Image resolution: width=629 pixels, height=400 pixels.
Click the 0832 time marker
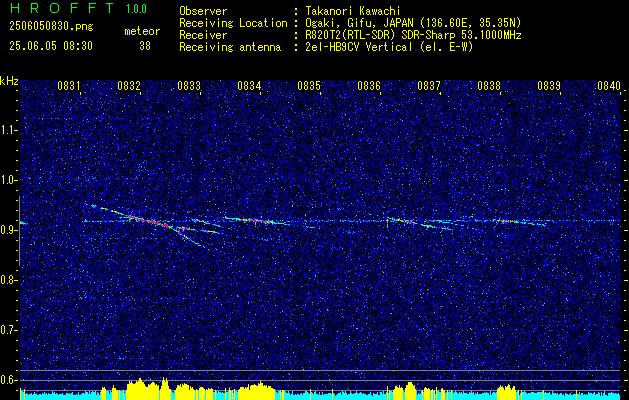pos(129,86)
